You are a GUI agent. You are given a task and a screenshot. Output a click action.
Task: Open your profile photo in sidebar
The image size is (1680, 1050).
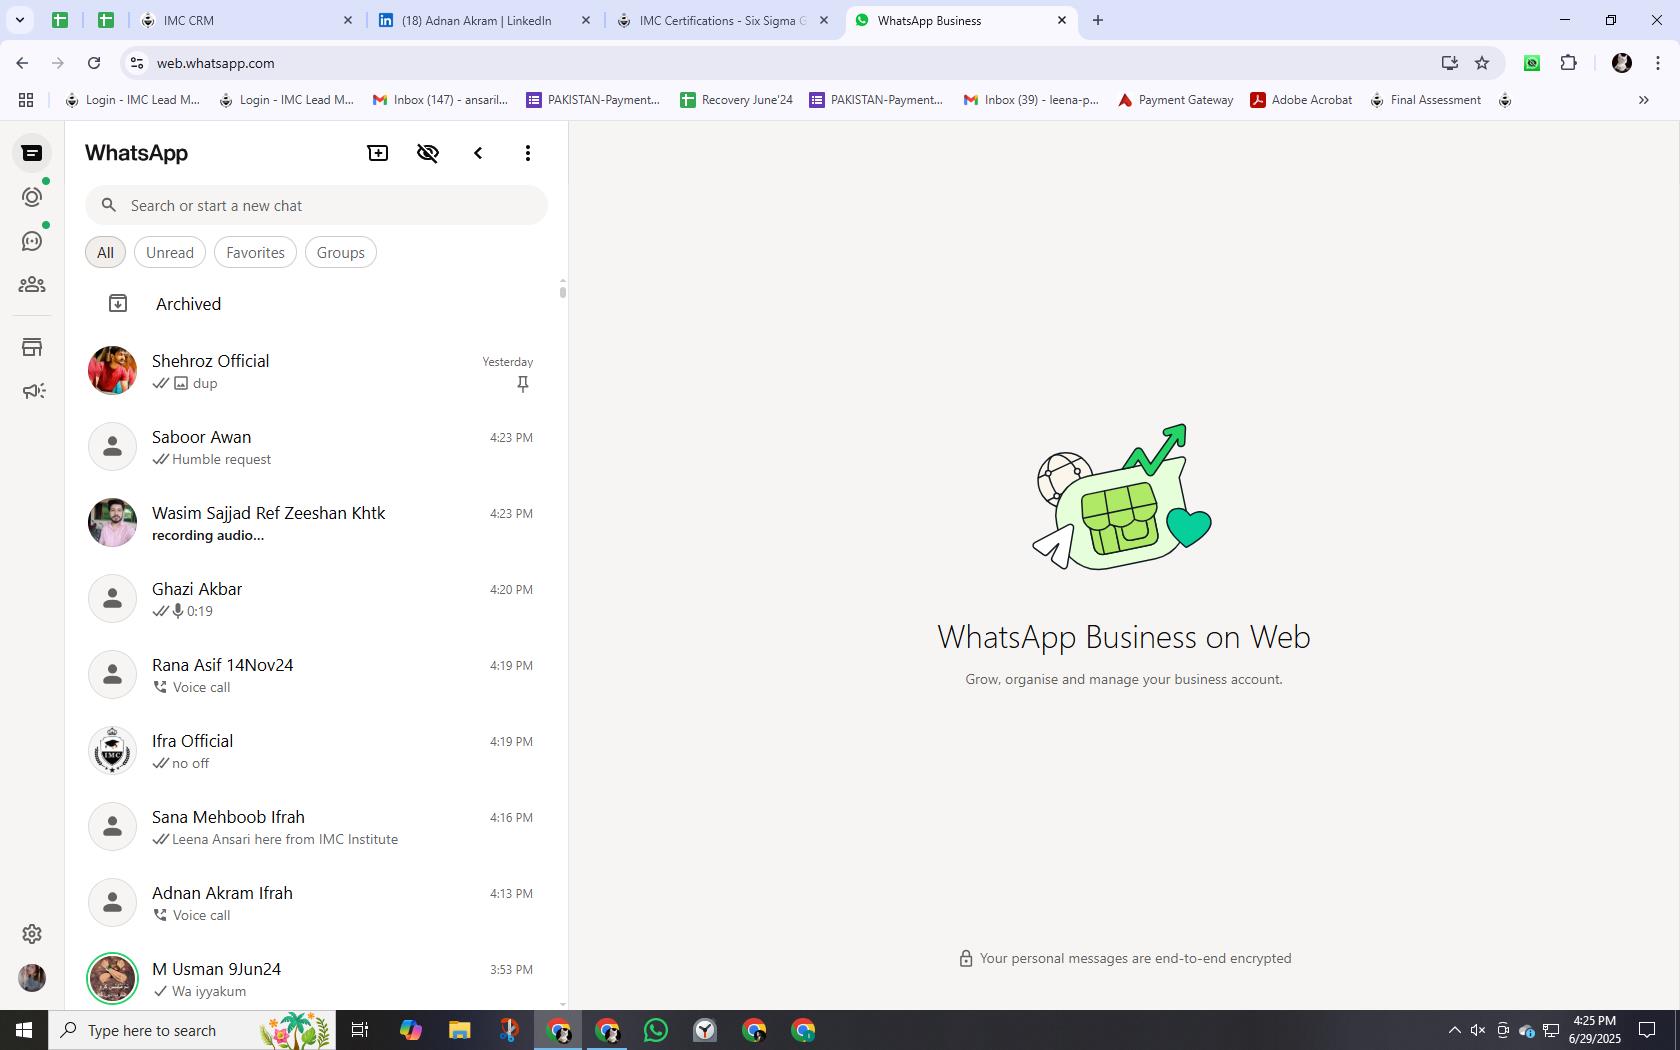tap(32, 977)
